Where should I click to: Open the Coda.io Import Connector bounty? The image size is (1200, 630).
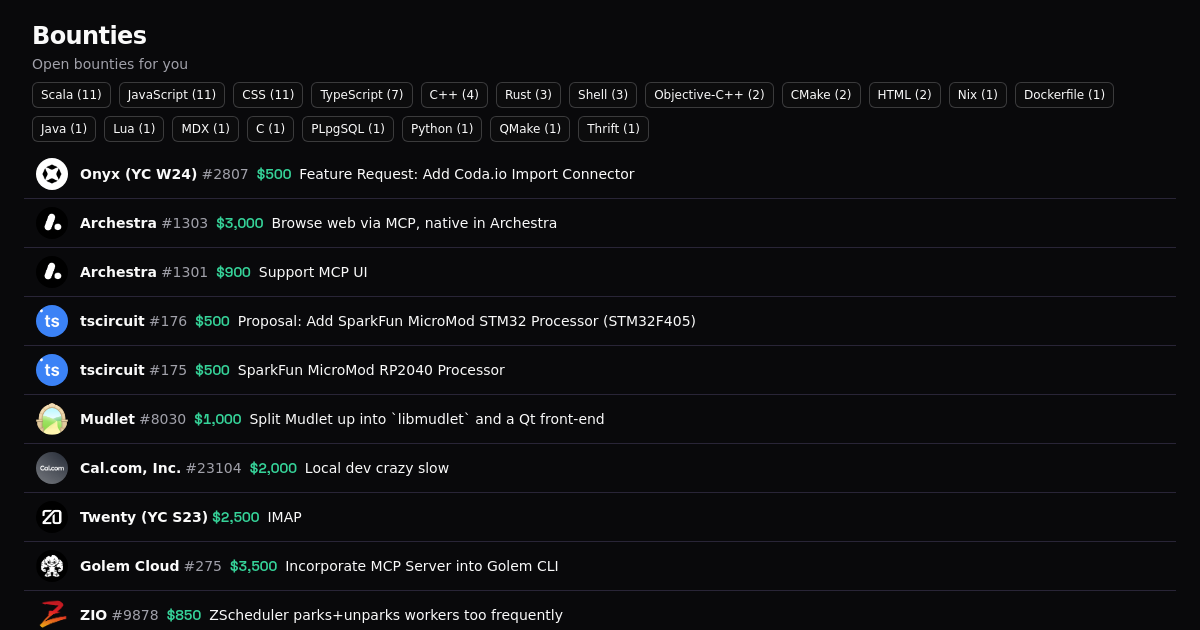coord(466,174)
